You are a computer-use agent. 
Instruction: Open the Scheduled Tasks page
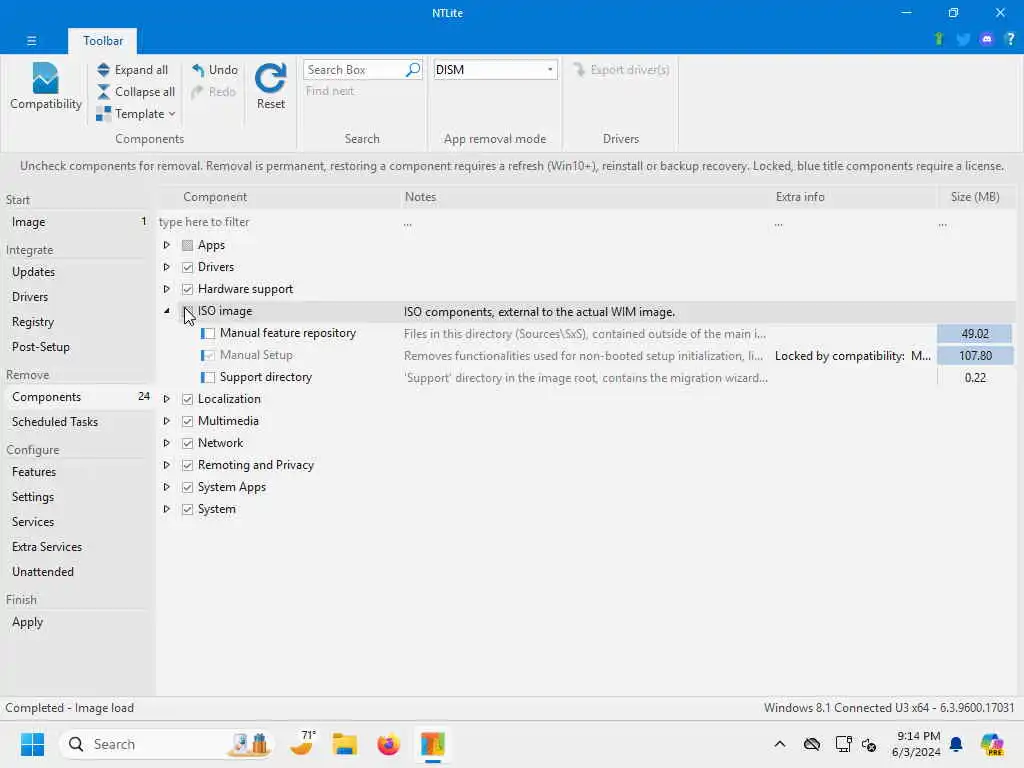click(77, 422)
